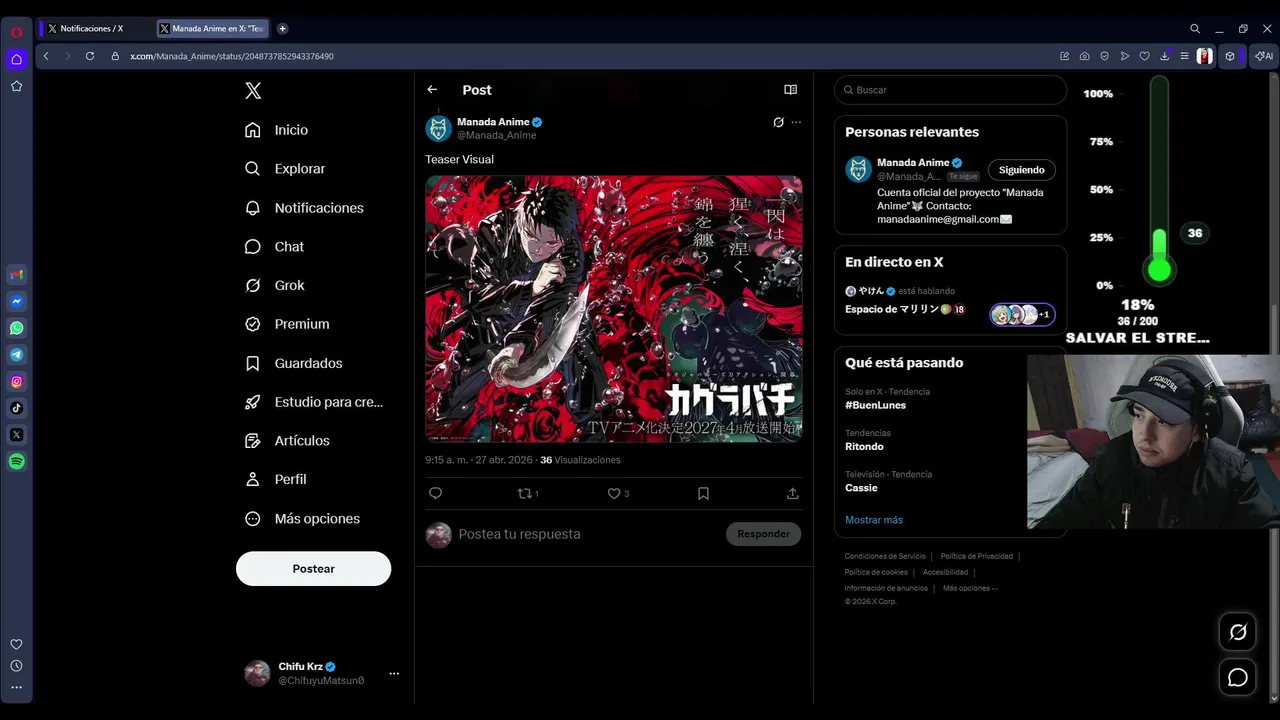This screenshot has width=1280, height=720.
Task: Open the sidebar three-dots more menu
Action: (17, 687)
